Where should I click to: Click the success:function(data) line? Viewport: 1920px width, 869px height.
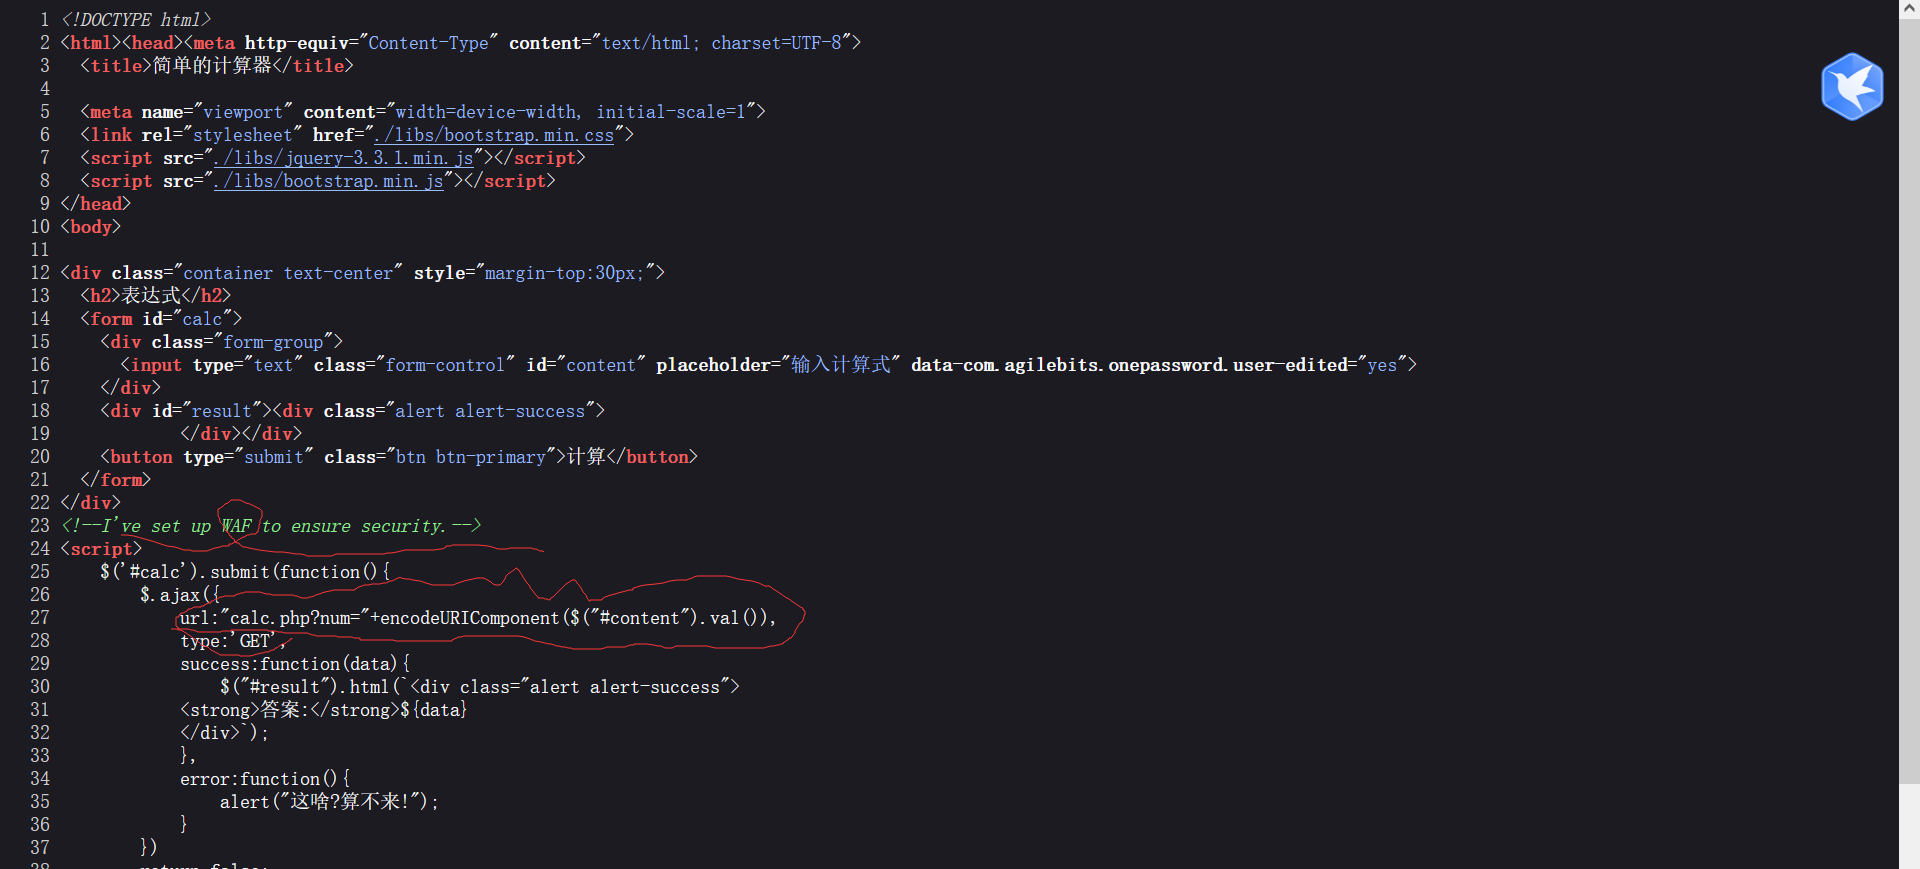click(295, 664)
